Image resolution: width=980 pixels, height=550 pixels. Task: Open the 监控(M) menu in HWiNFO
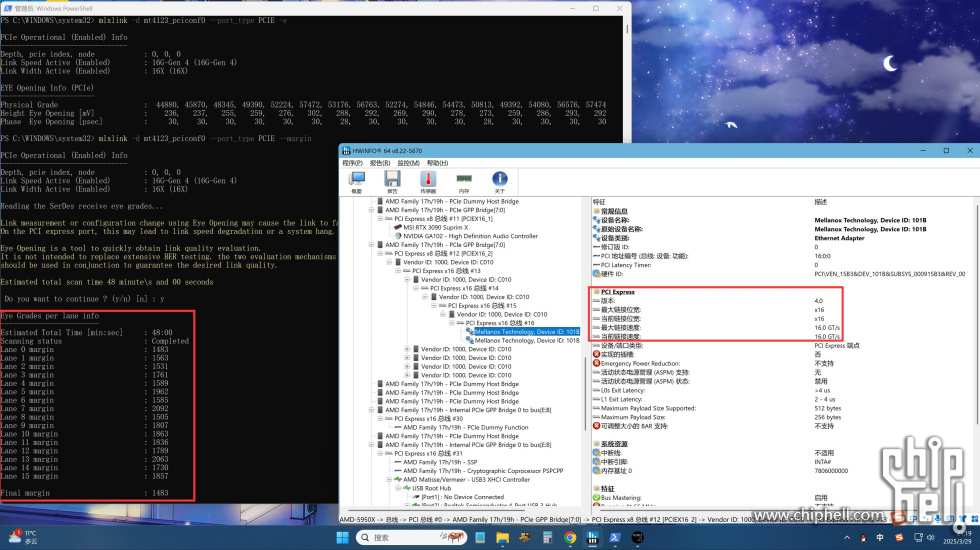(408, 163)
